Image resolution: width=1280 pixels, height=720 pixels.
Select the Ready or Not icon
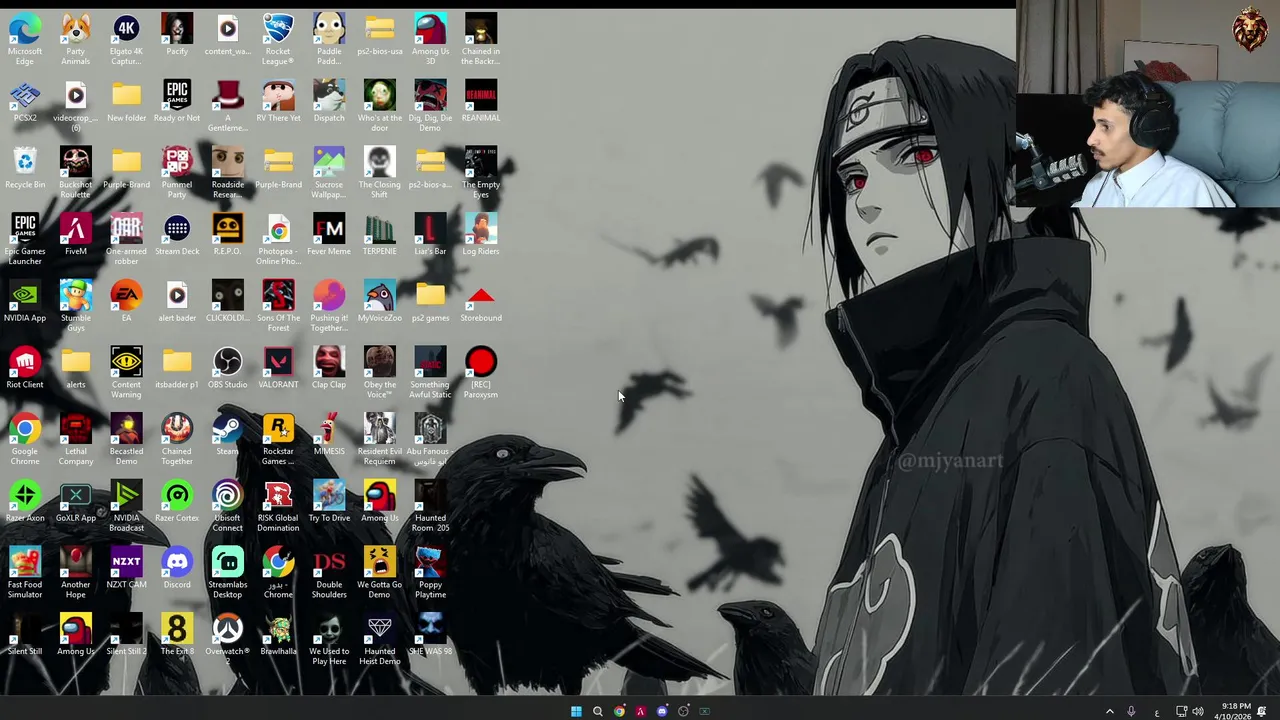177,101
